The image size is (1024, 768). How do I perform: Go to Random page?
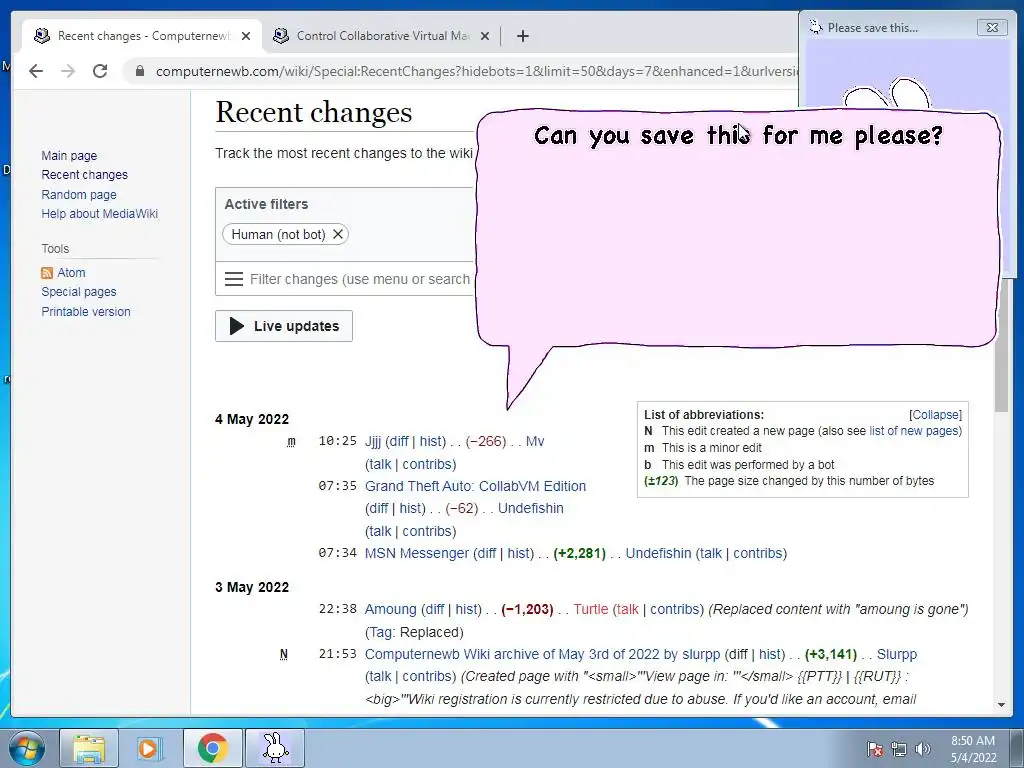click(x=79, y=194)
